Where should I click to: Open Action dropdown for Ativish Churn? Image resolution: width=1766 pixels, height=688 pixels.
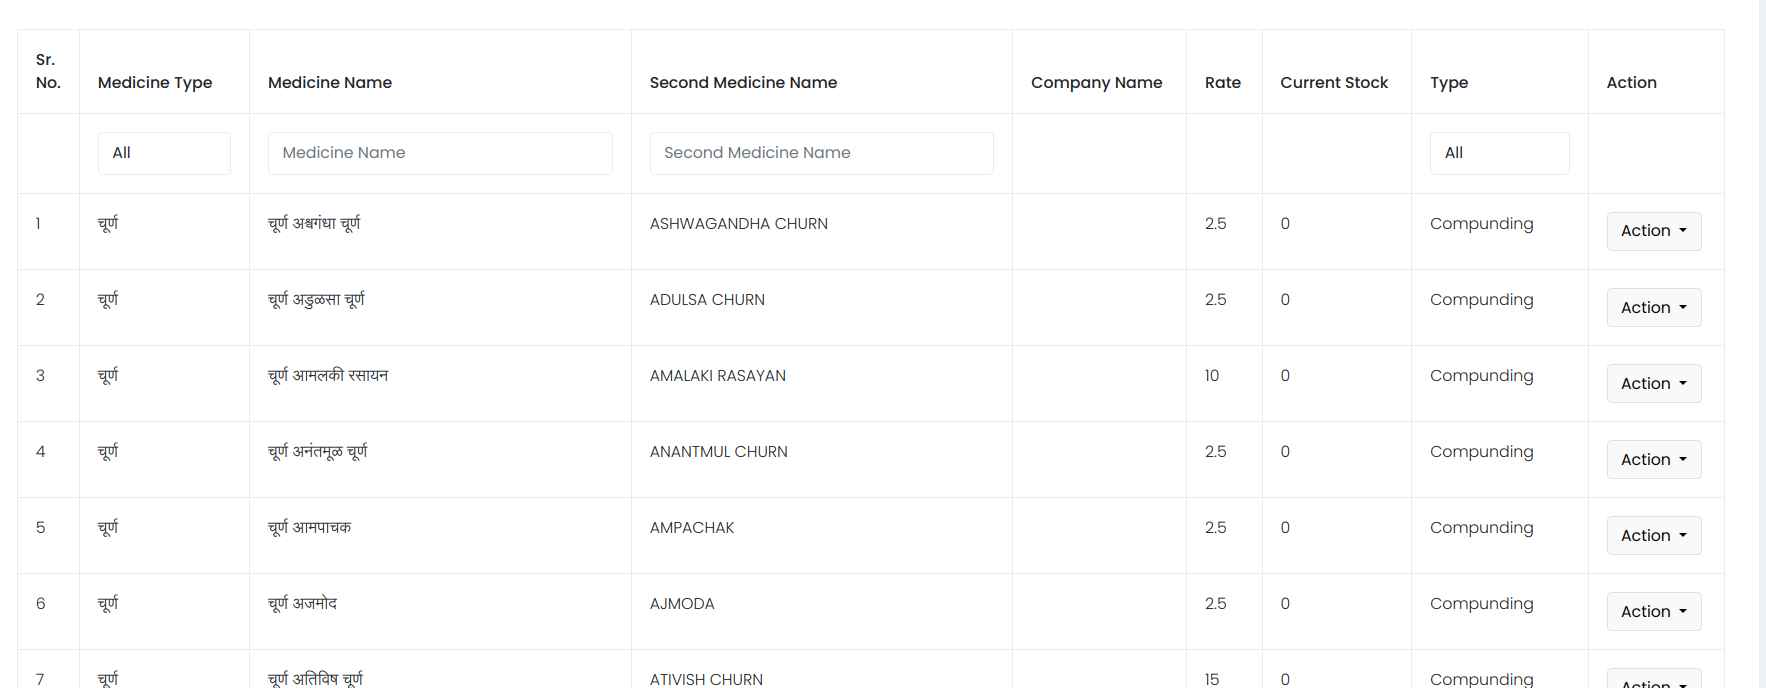pyautogui.click(x=1653, y=680)
